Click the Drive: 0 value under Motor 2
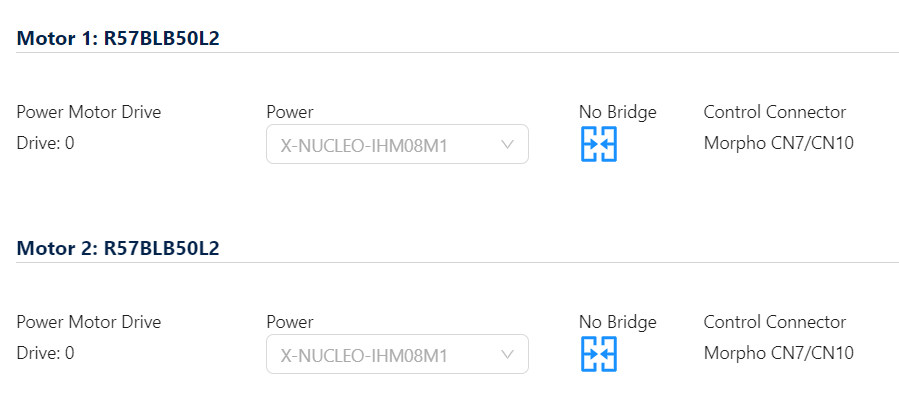 point(46,353)
